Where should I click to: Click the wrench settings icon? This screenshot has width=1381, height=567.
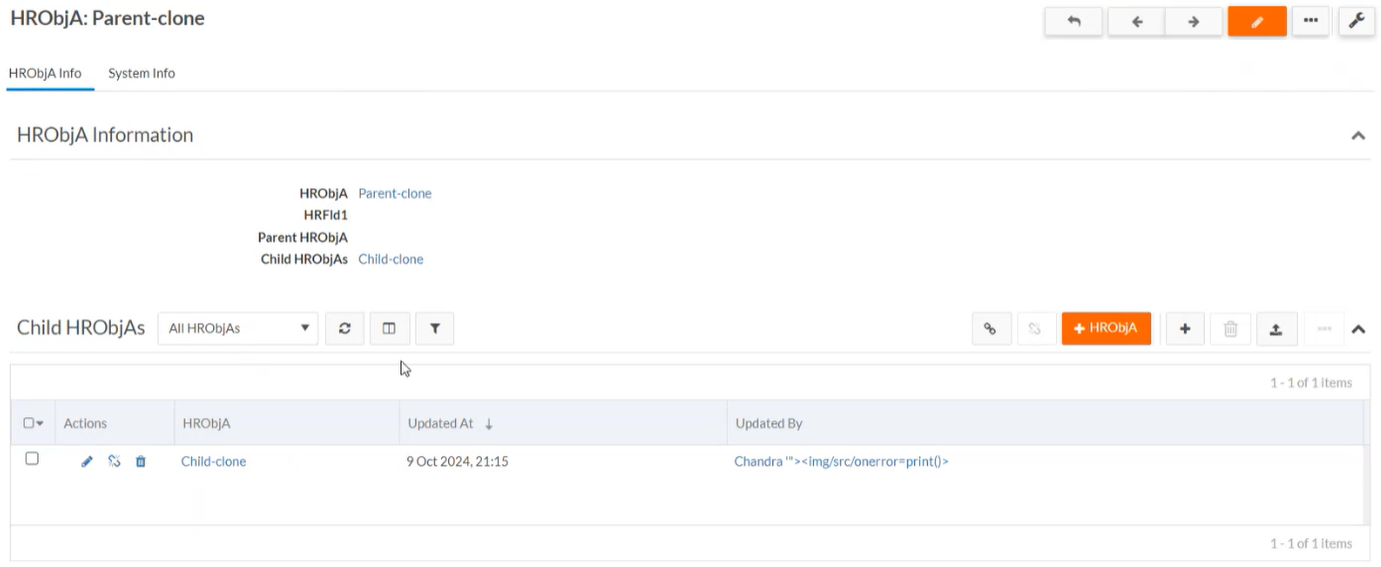(x=1355, y=21)
